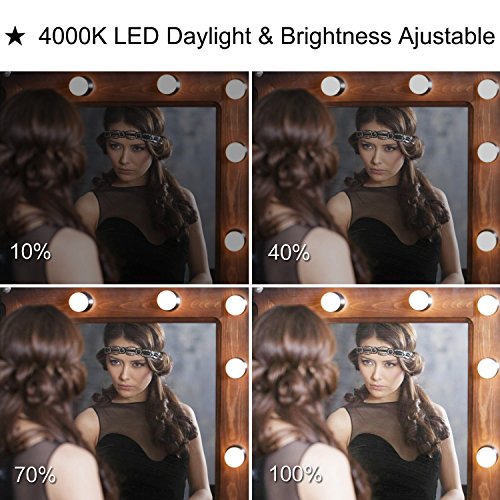Click middle-right bulb in 70% panel

[x=236, y=368]
